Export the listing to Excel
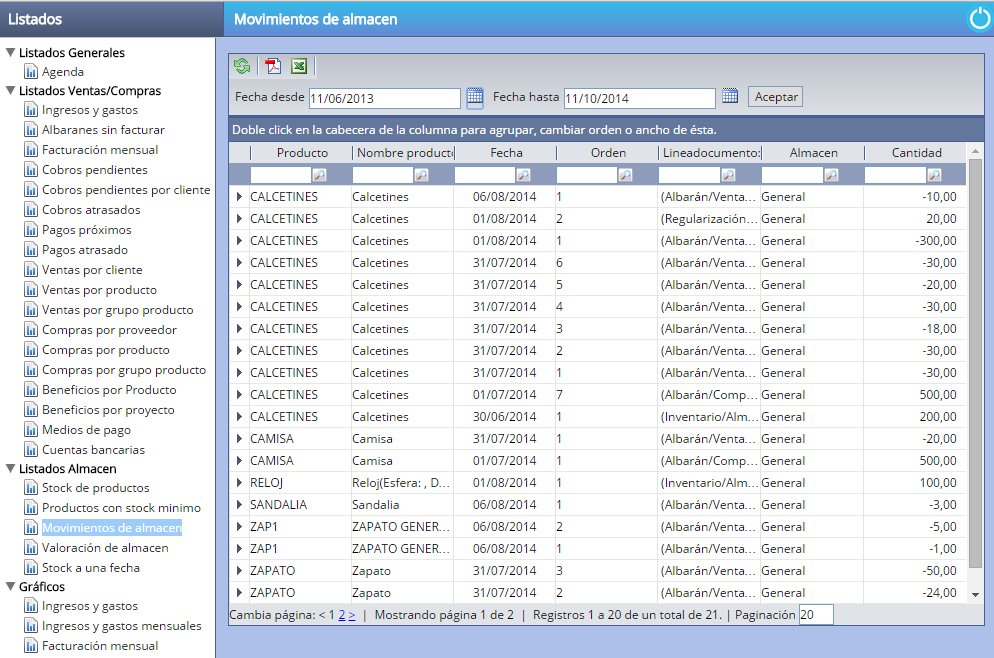Screen dimensions: 994x658 (x=299, y=67)
